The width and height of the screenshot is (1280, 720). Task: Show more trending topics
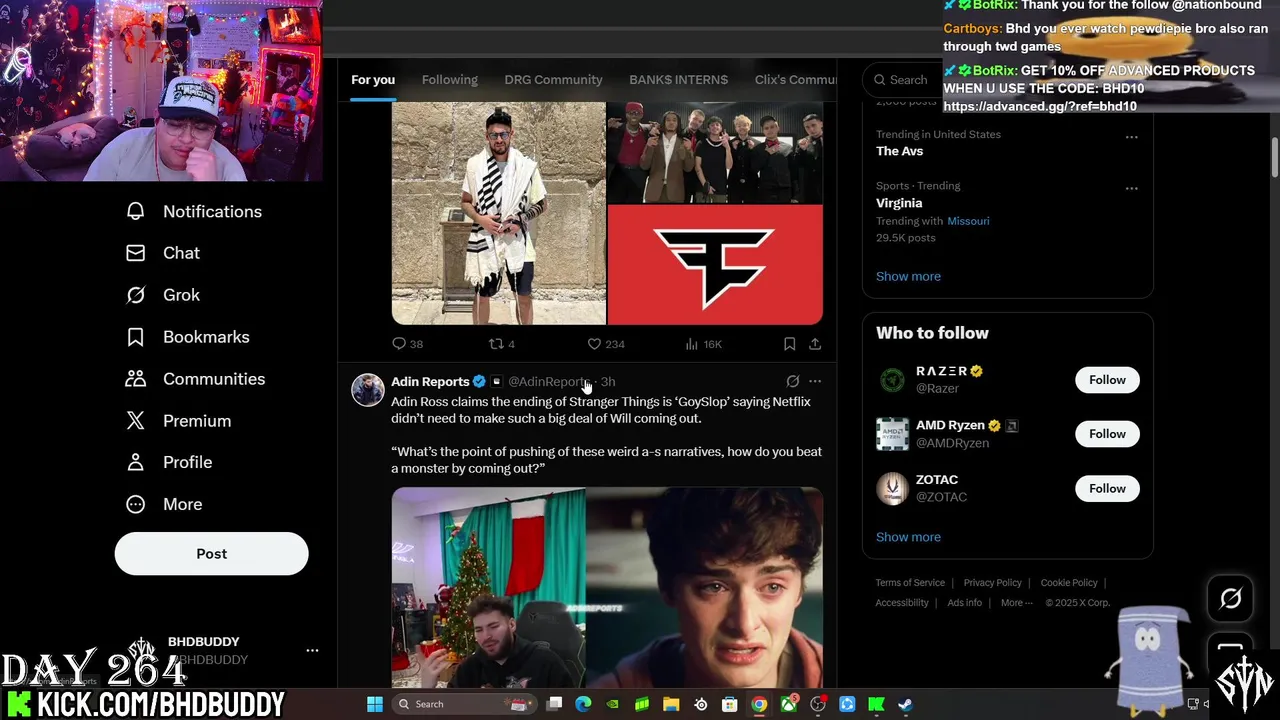(x=908, y=276)
